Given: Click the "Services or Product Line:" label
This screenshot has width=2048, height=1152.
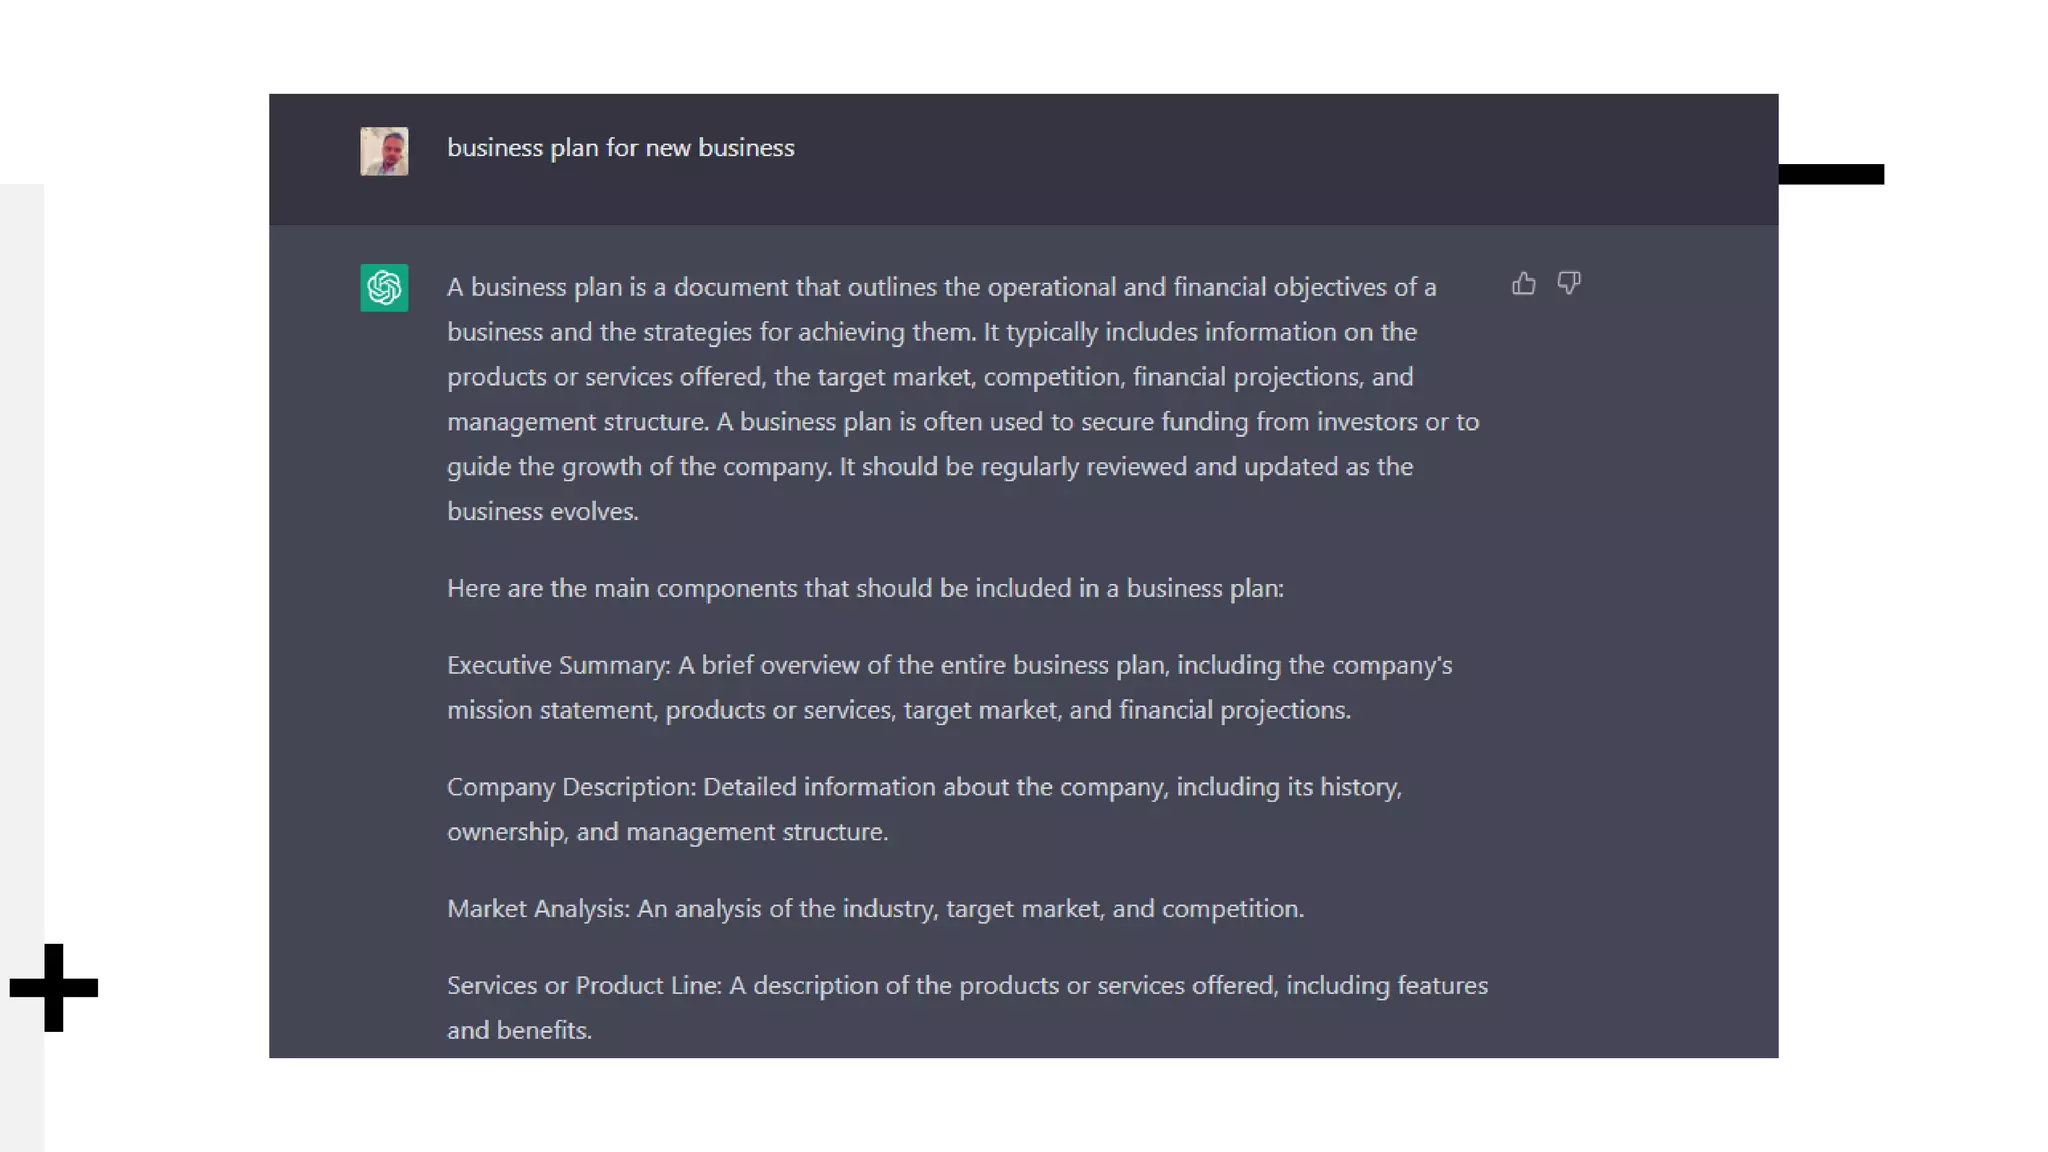Looking at the screenshot, I should 584,986.
